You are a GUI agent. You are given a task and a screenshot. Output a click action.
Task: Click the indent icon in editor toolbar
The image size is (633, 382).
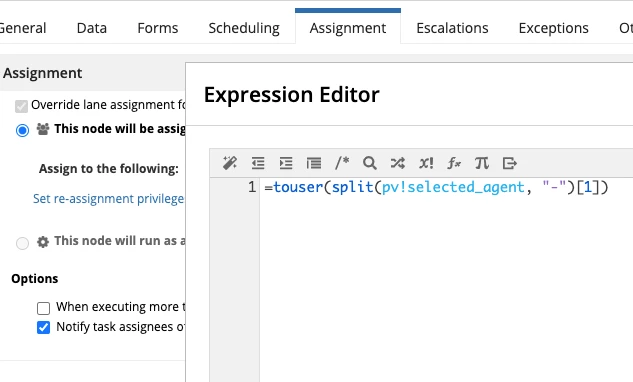(286, 163)
